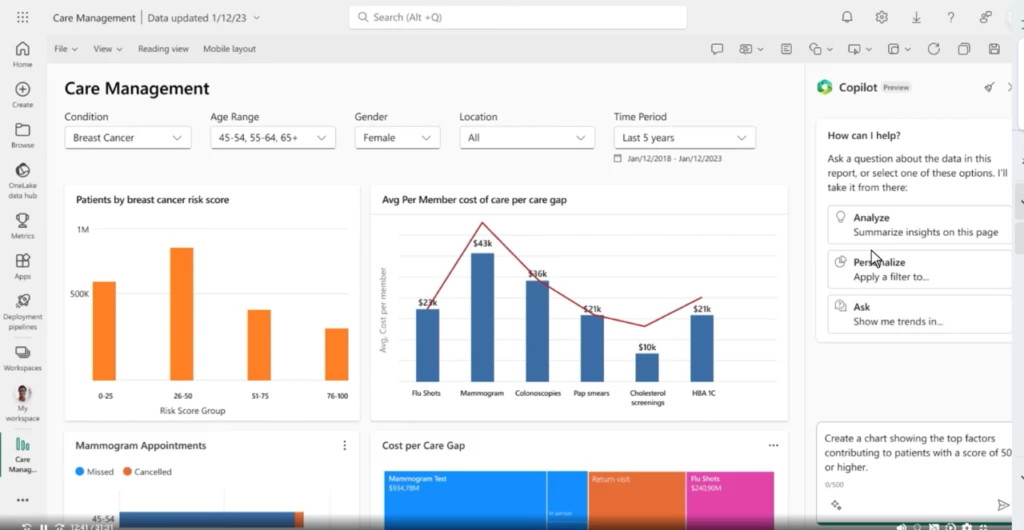
Task: Open the app launcher grid icon
Action: (22, 17)
